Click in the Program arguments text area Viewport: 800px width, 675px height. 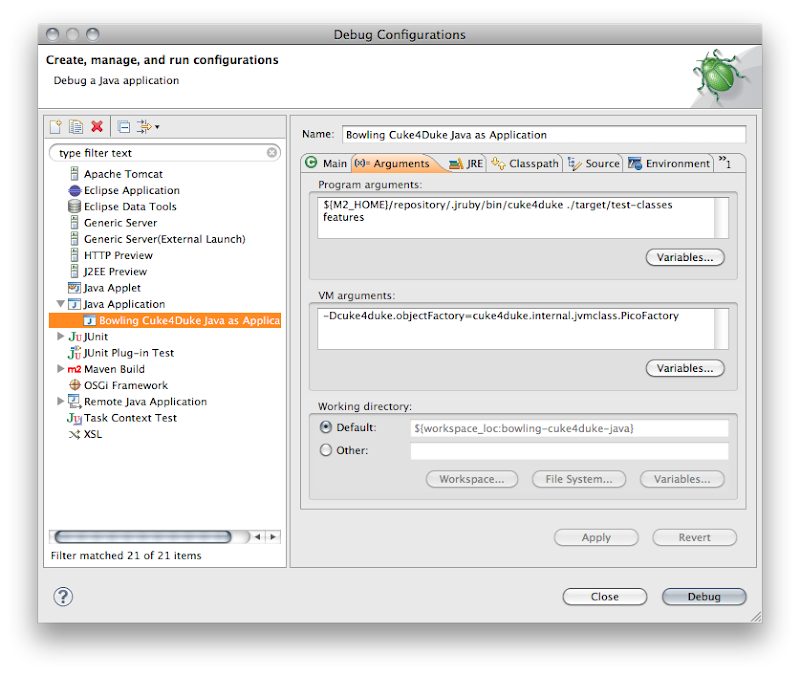tap(515, 218)
